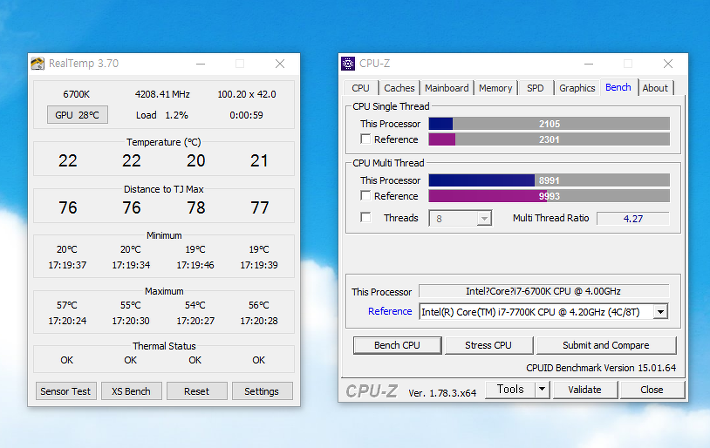This screenshot has width=710, height=448.
Task: Click the Reset button in RealTemp
Action: pyautogui.click(x=197, y=391)
